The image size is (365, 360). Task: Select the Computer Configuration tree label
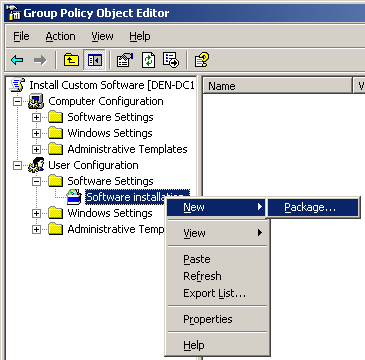[x=106, y=101]
